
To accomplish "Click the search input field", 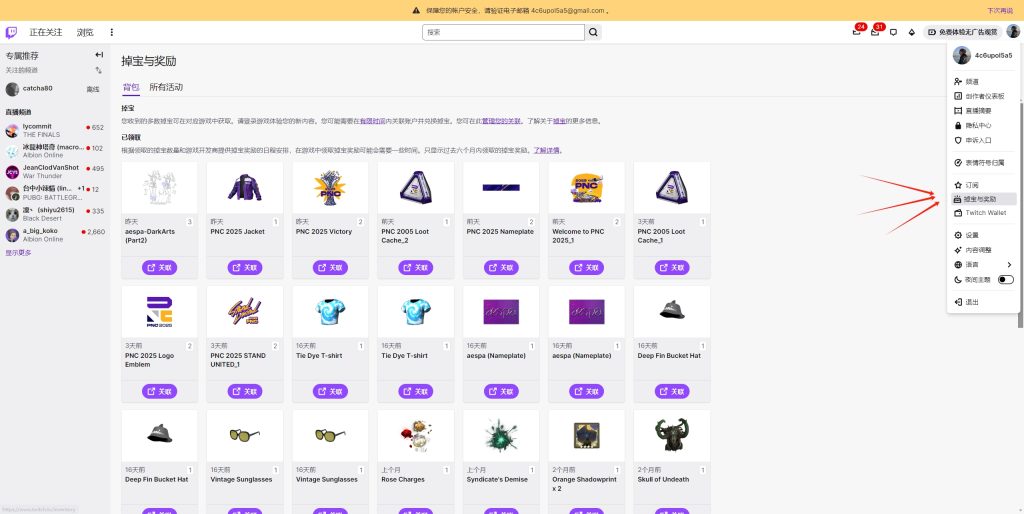I will [x=503, y=32].
